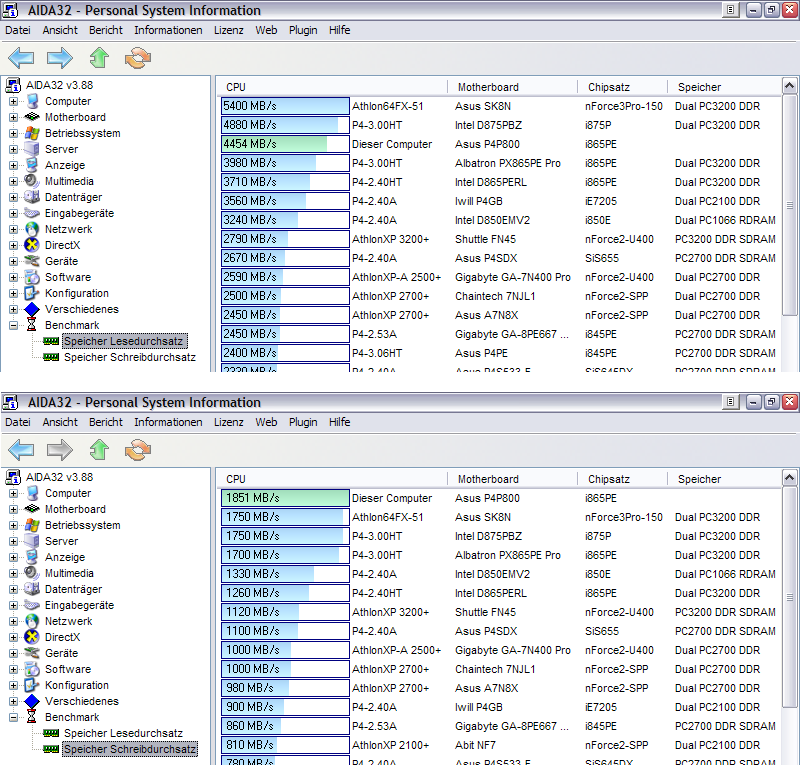Select Speicher Schreibdurchsatz in upper window tree
Screen dimensions: 800x765
[x=130, y=357]
